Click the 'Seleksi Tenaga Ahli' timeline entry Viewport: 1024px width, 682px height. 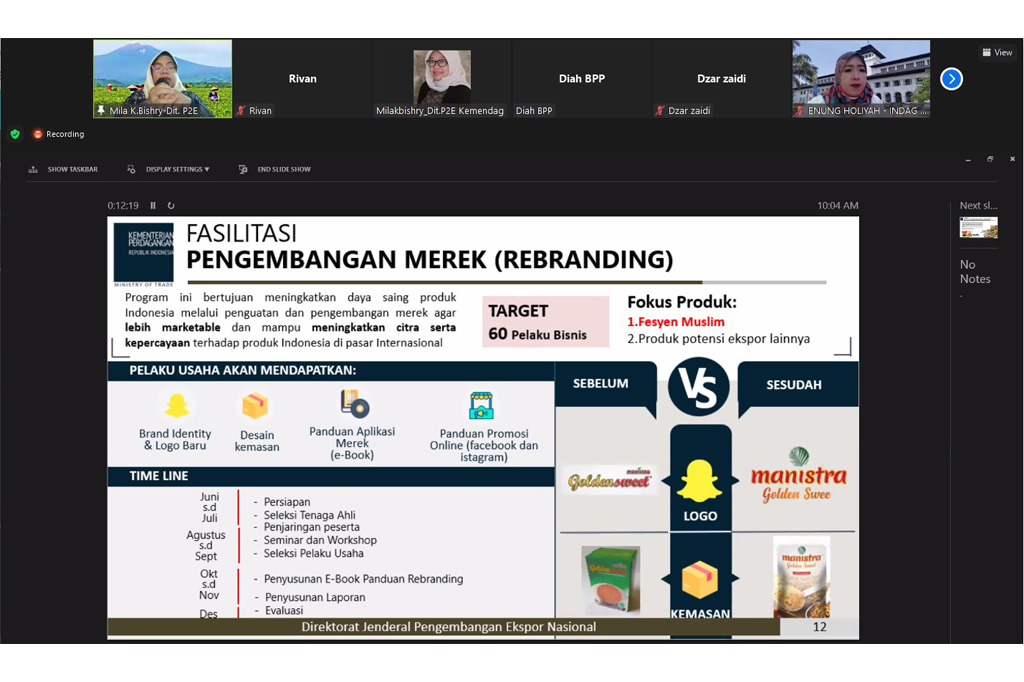(x=310, y=515)
